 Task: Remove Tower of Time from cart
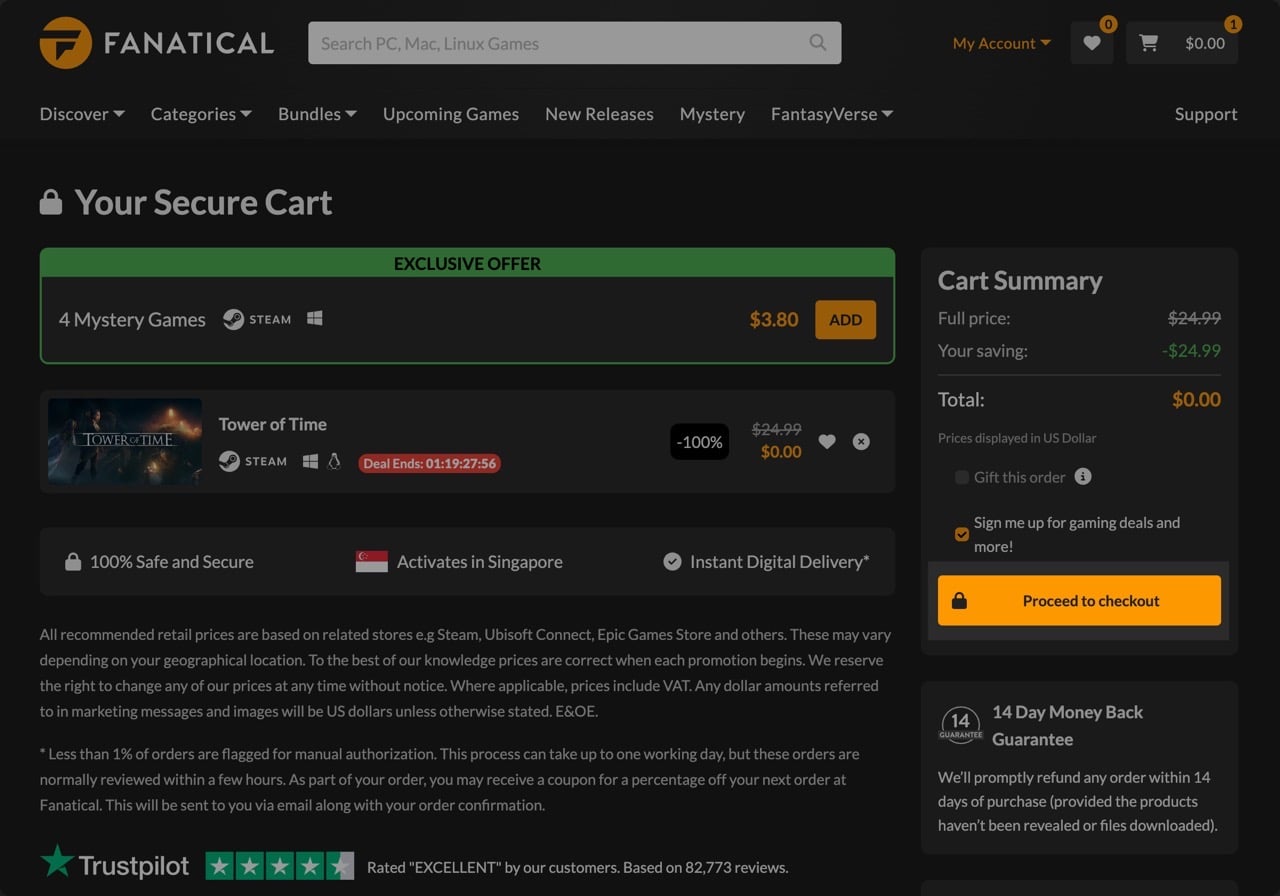tap(861, 441)
